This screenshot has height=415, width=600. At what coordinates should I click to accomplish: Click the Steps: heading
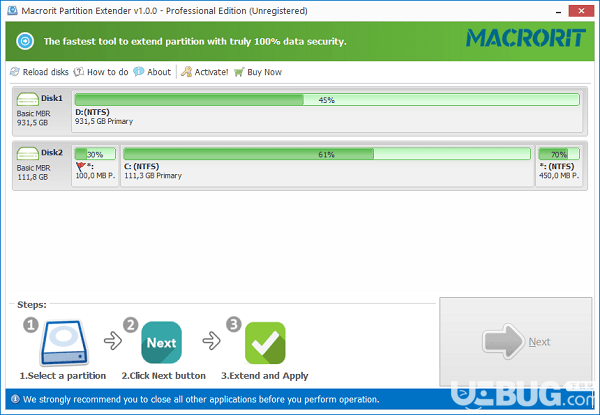click(32, 305)
